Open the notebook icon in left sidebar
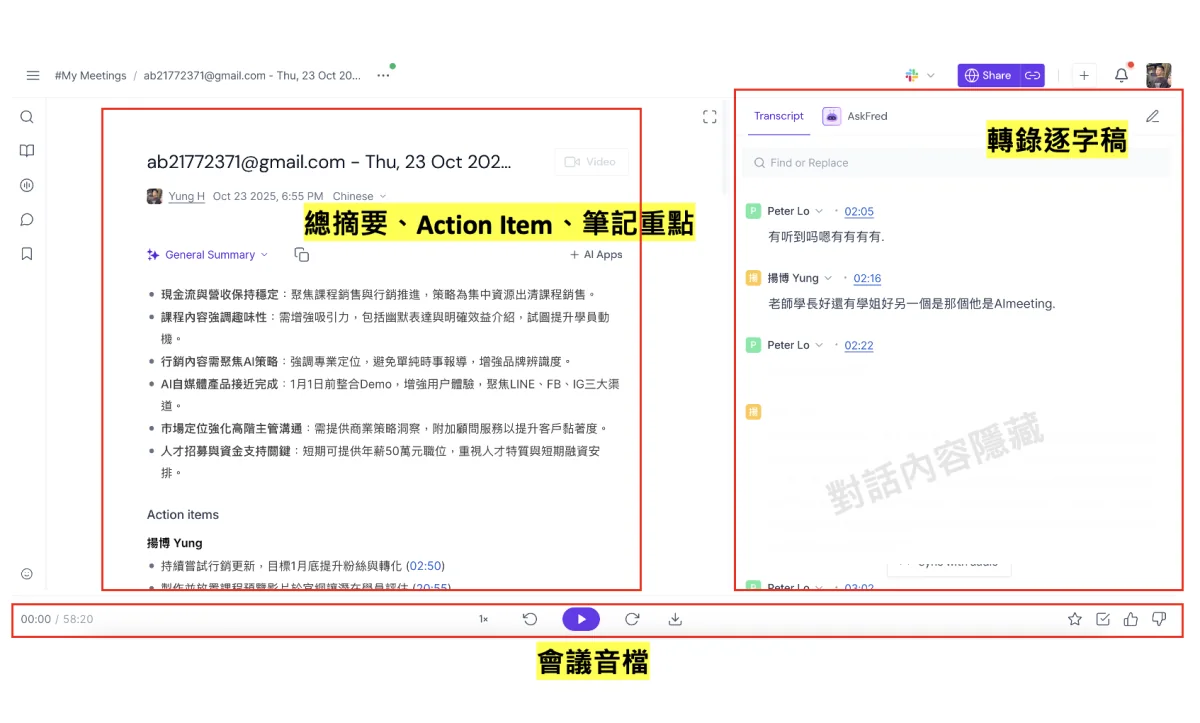Viewport: 1200px width, 723px height. coord(27,151)
